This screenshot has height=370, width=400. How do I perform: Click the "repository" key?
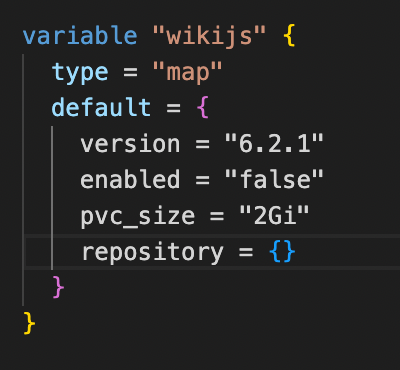point(152,253)
